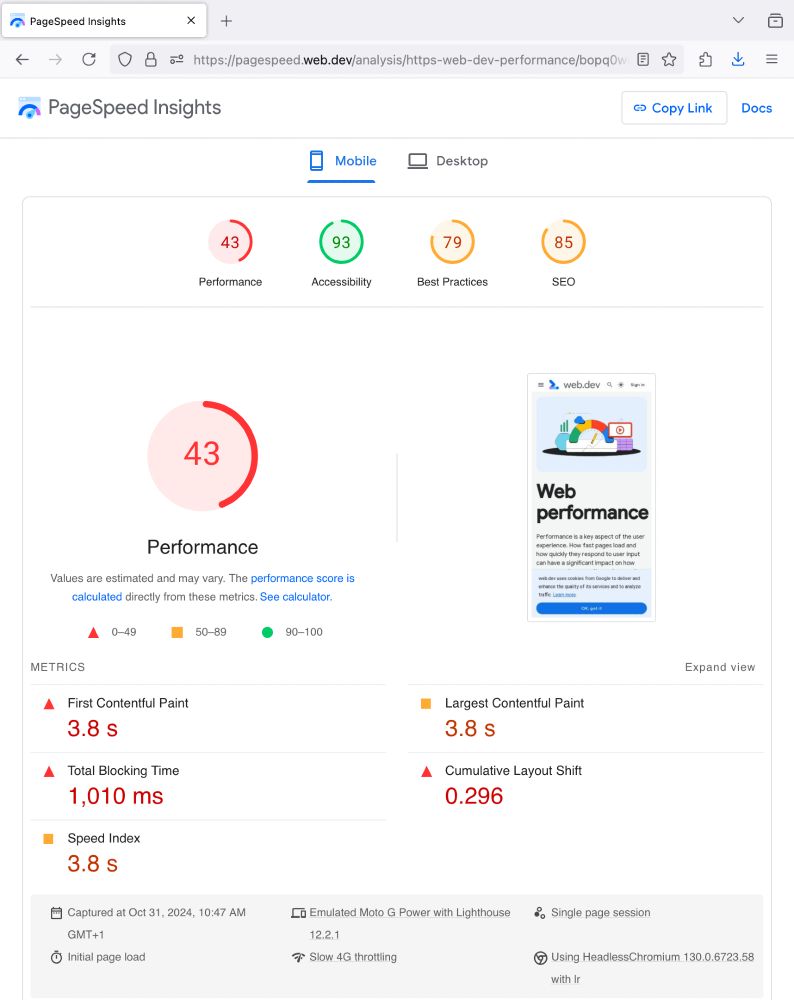Click the calendar icon beside Captured at
Screen dimensions: 794x1000
point(56,913)
